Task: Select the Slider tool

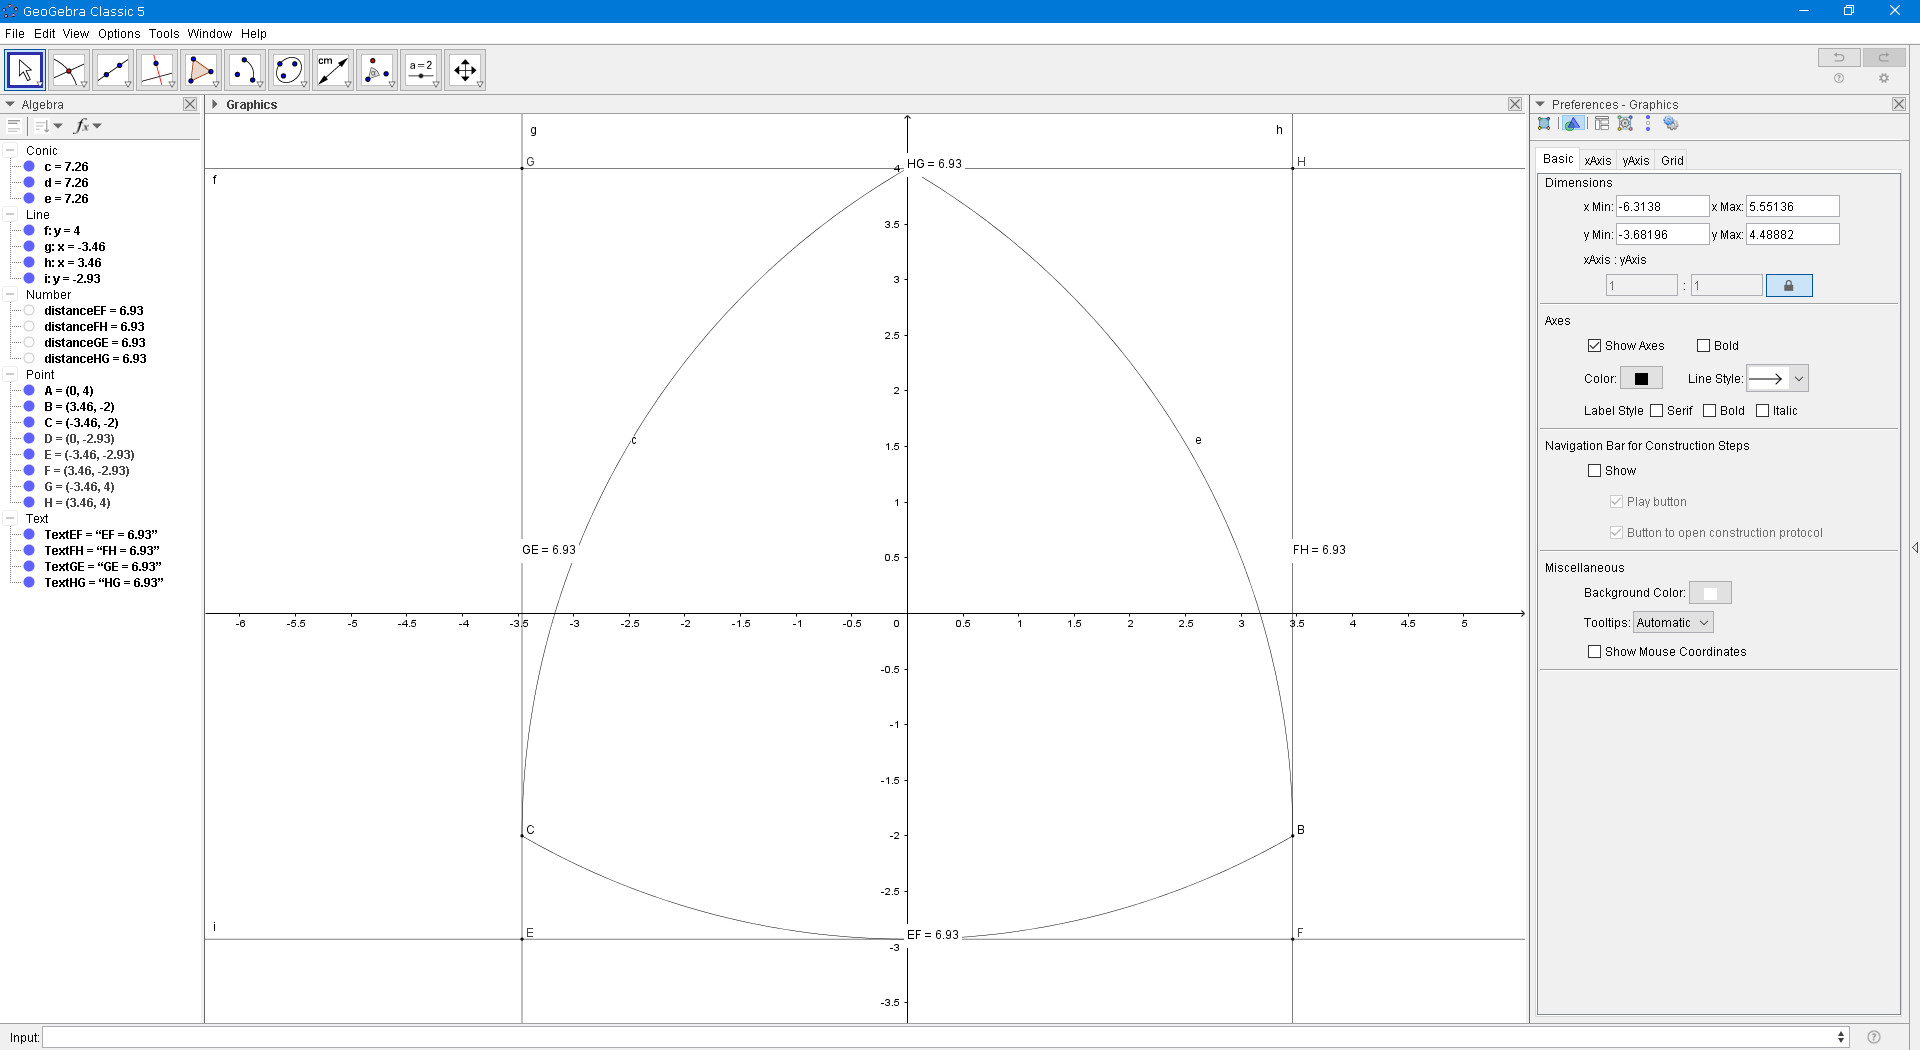Action: tap(421, 70)
